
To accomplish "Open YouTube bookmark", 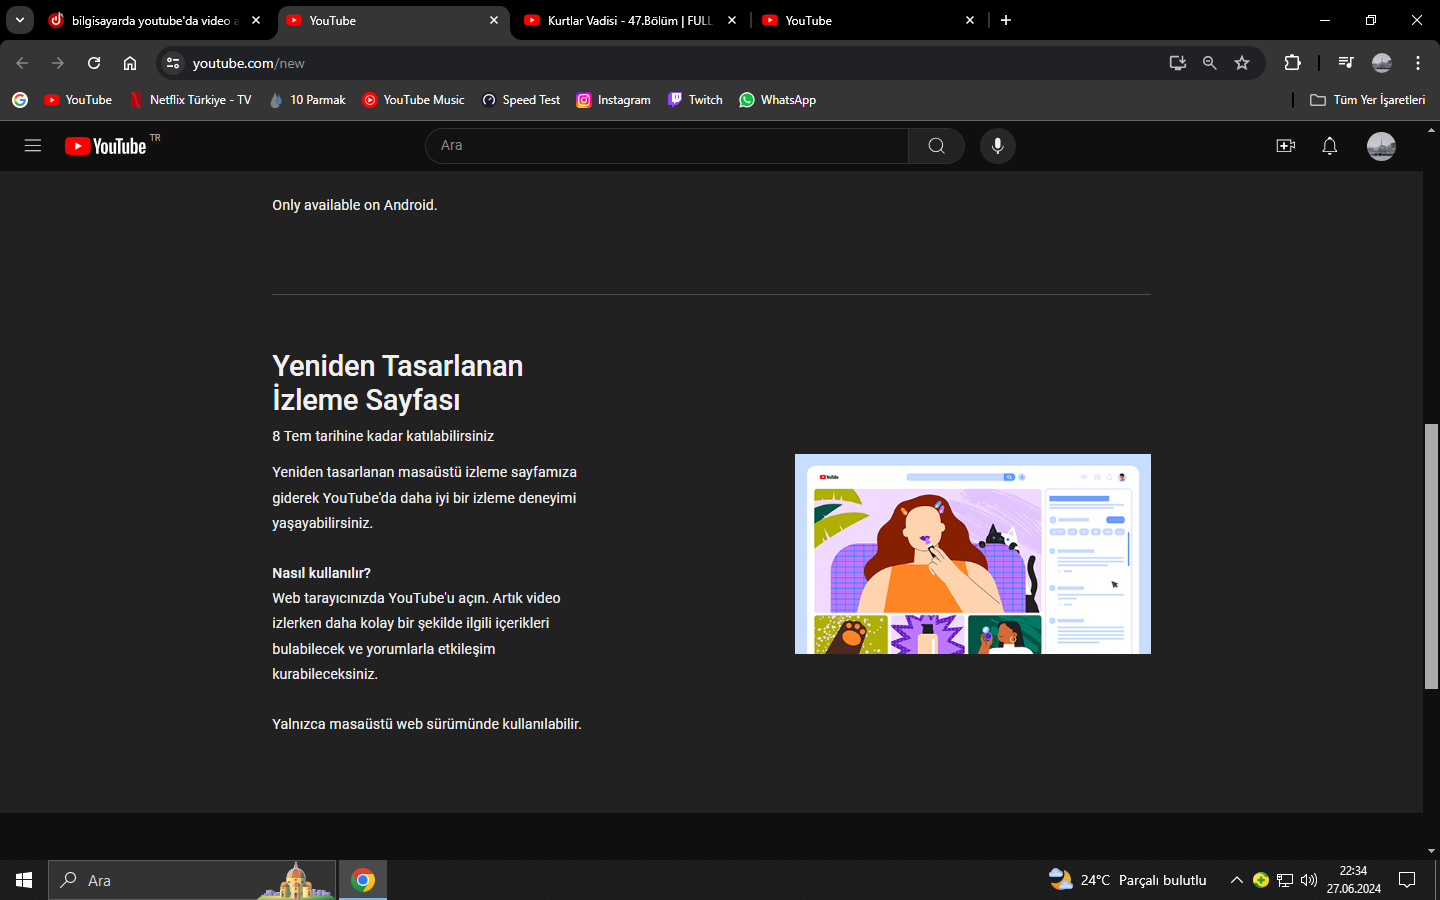I will pyautogui.click(x=78, y=100).
